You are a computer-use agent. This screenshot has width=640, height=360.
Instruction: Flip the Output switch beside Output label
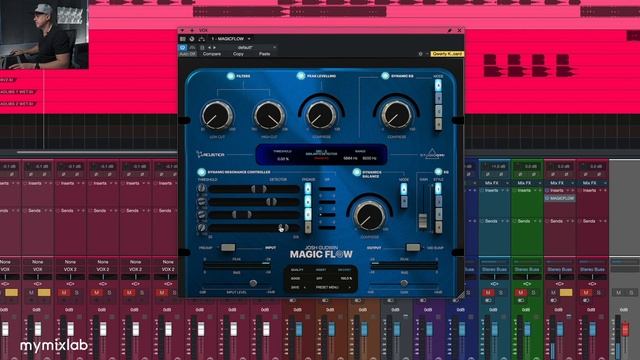click(x=413, y=248)
